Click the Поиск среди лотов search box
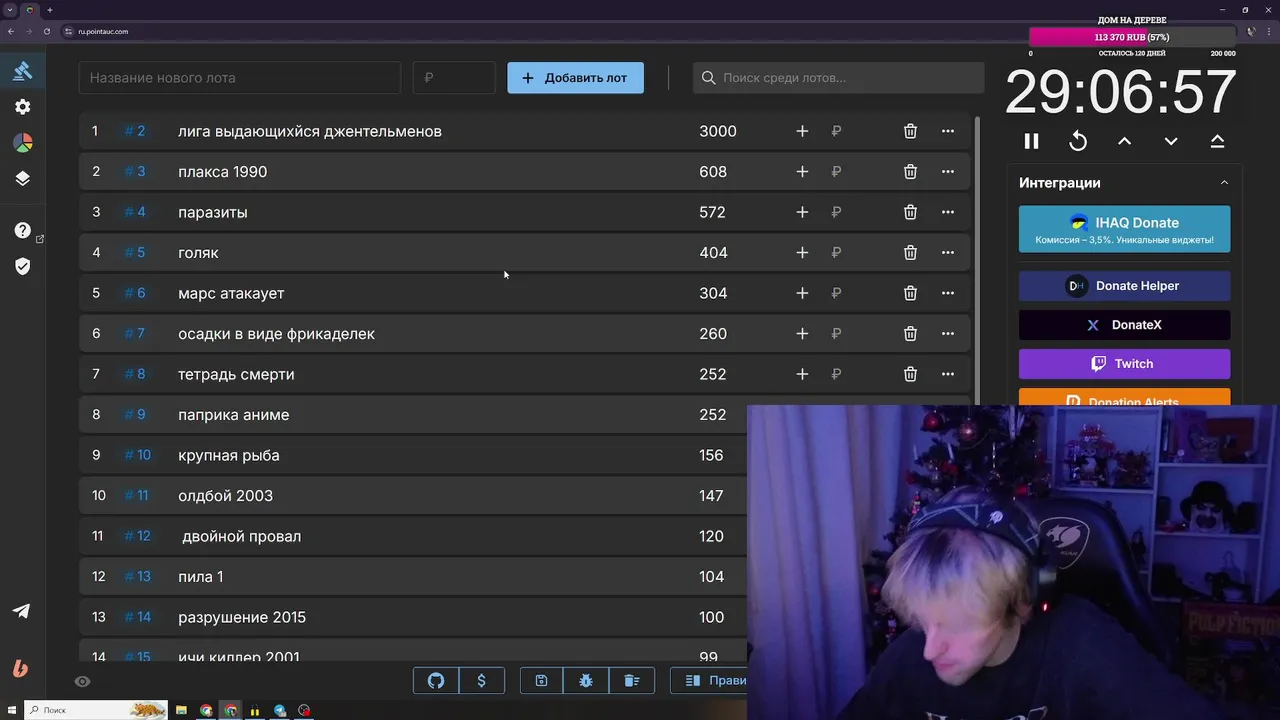This screenshot has width=1280, height=720. tap(838, 78)
